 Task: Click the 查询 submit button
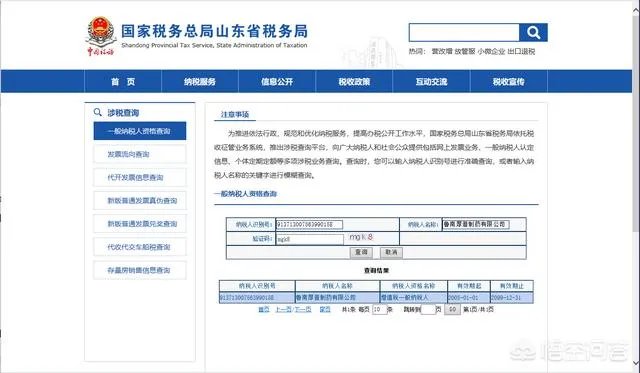361,252
